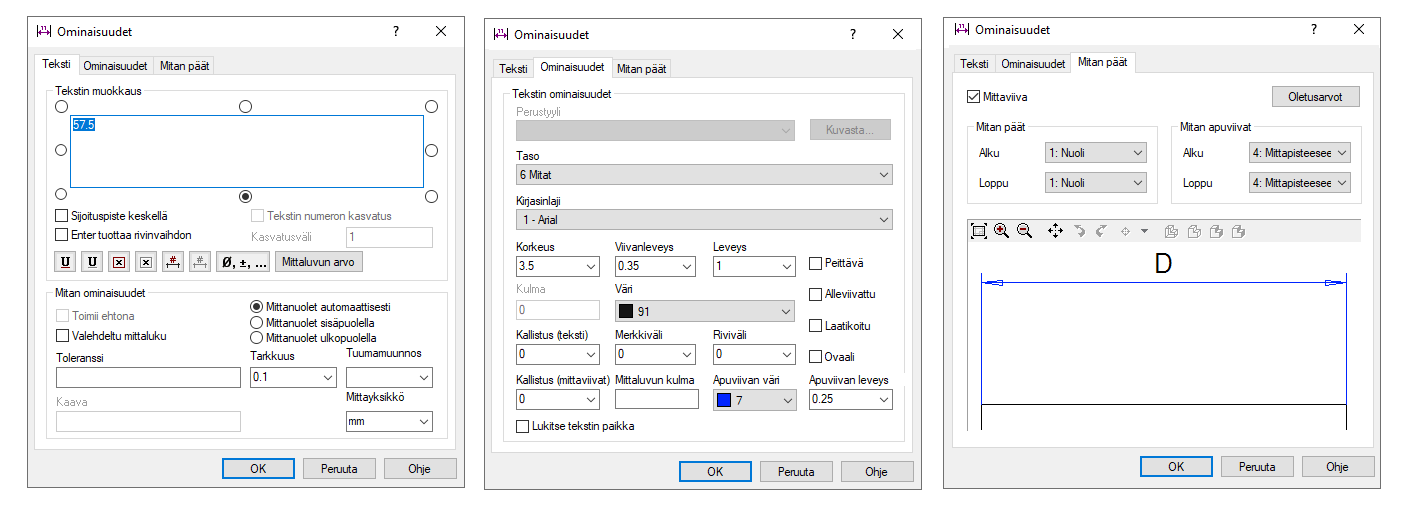Open Mitan päät tab in middle dialog

tap(642, 69)
